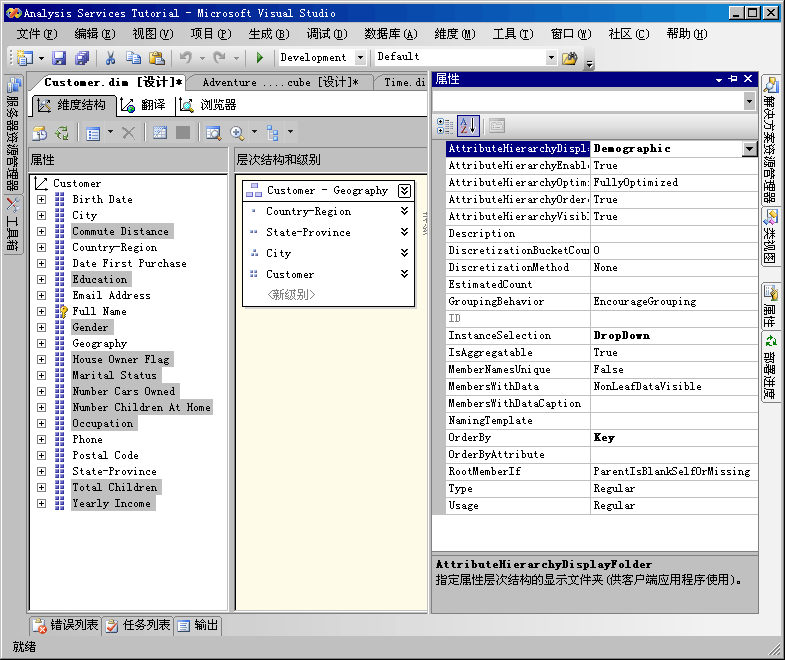
Task: Click the Paste clipboard icon
Action: point(156,58)
